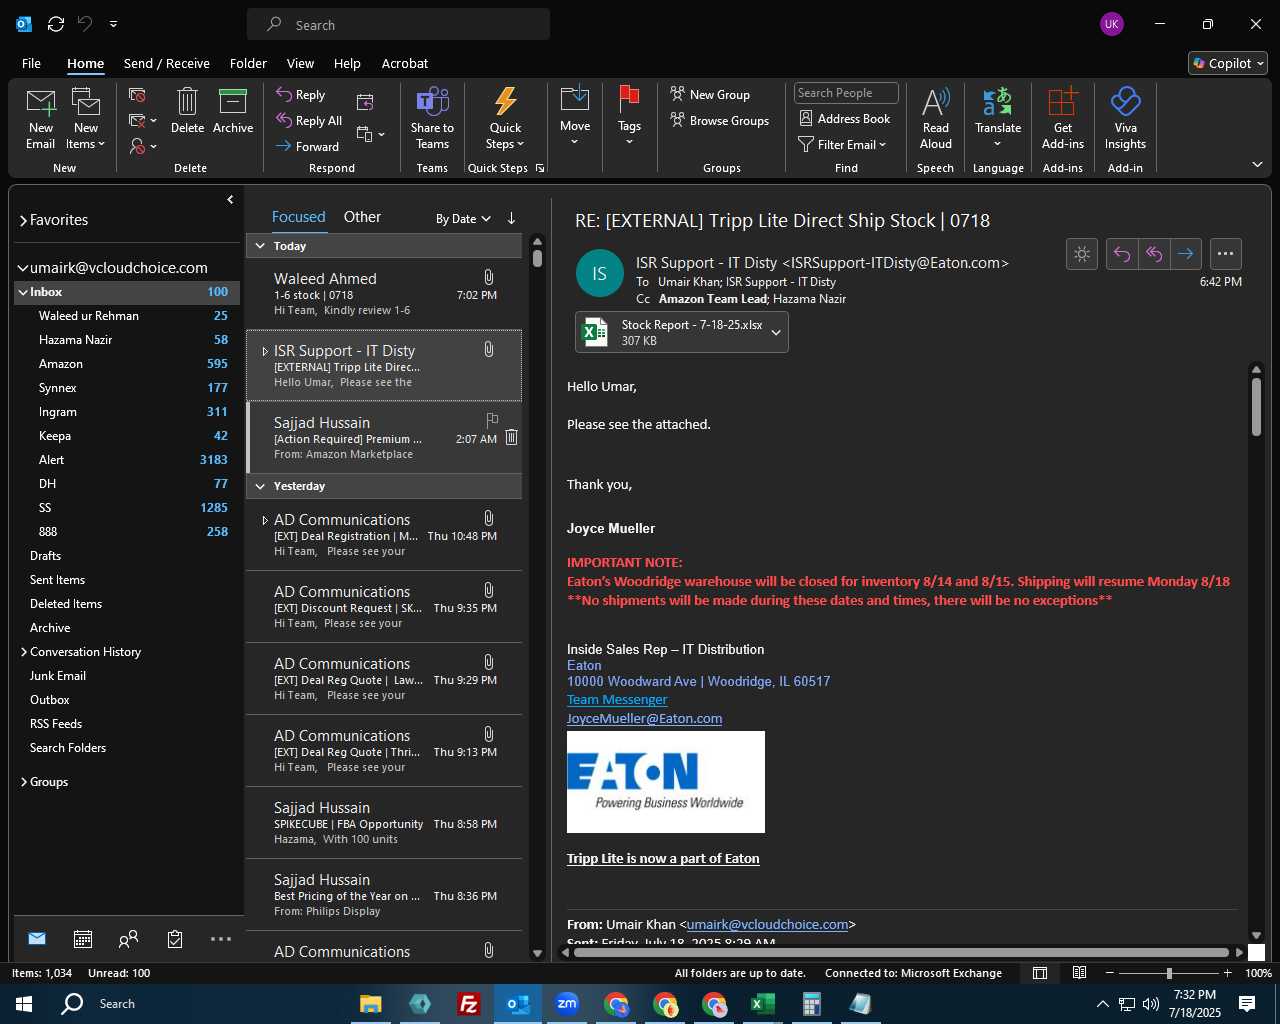Collapse the folder pane arrow
Screen dimensions: 1280x1024
[x=230, y=200]
